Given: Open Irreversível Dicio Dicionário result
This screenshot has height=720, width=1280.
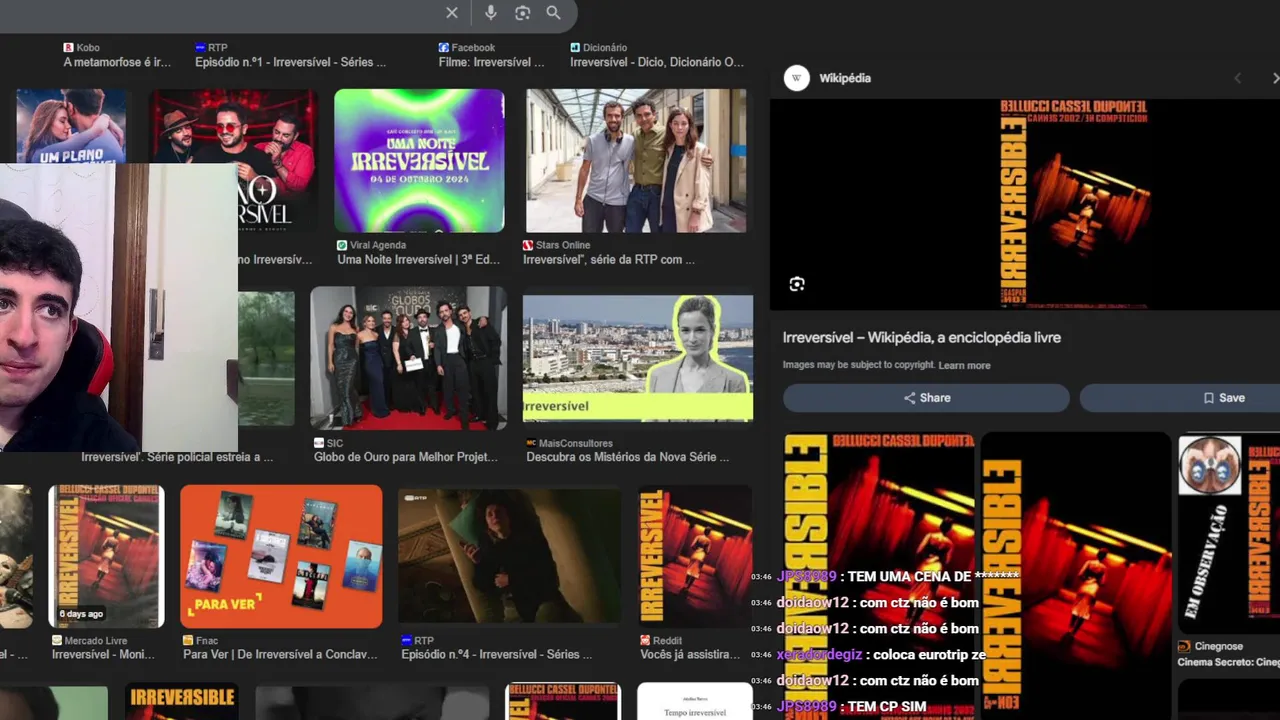Looking at the screenshot, I should tap(657, 62).
